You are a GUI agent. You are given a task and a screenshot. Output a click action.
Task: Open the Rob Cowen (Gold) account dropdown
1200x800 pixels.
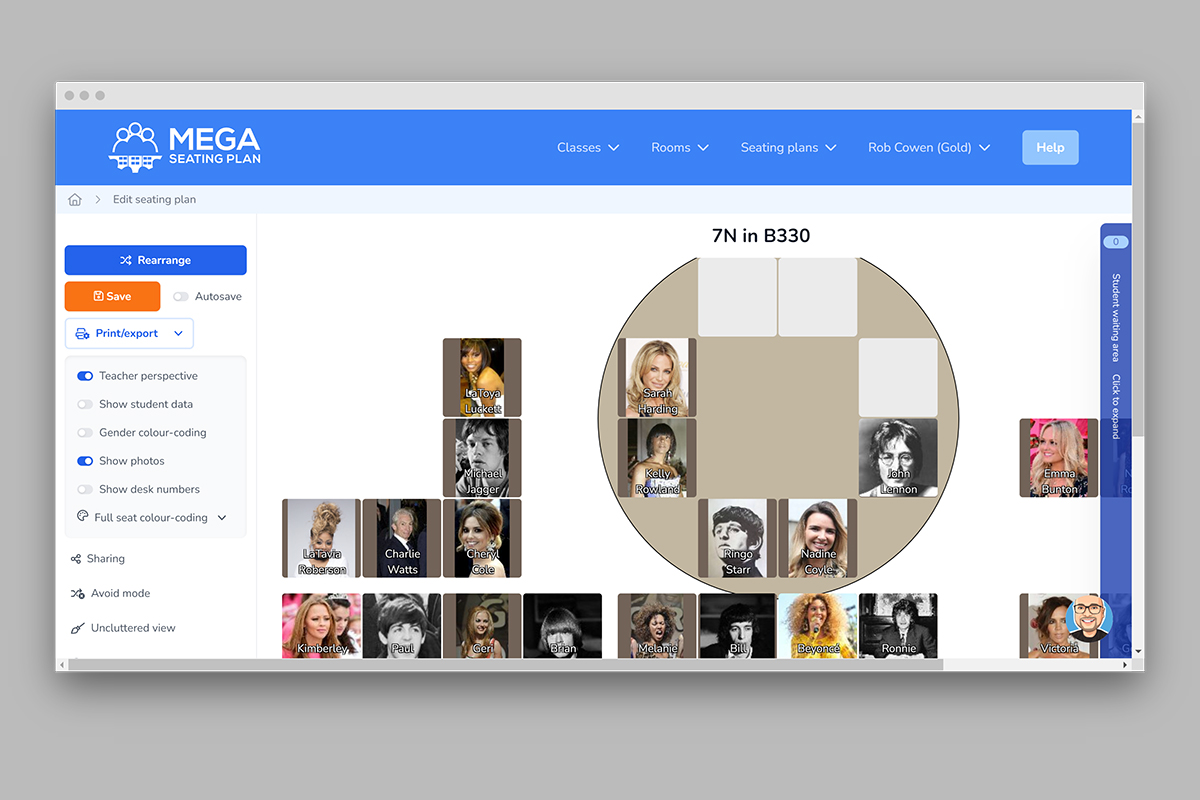929,147
